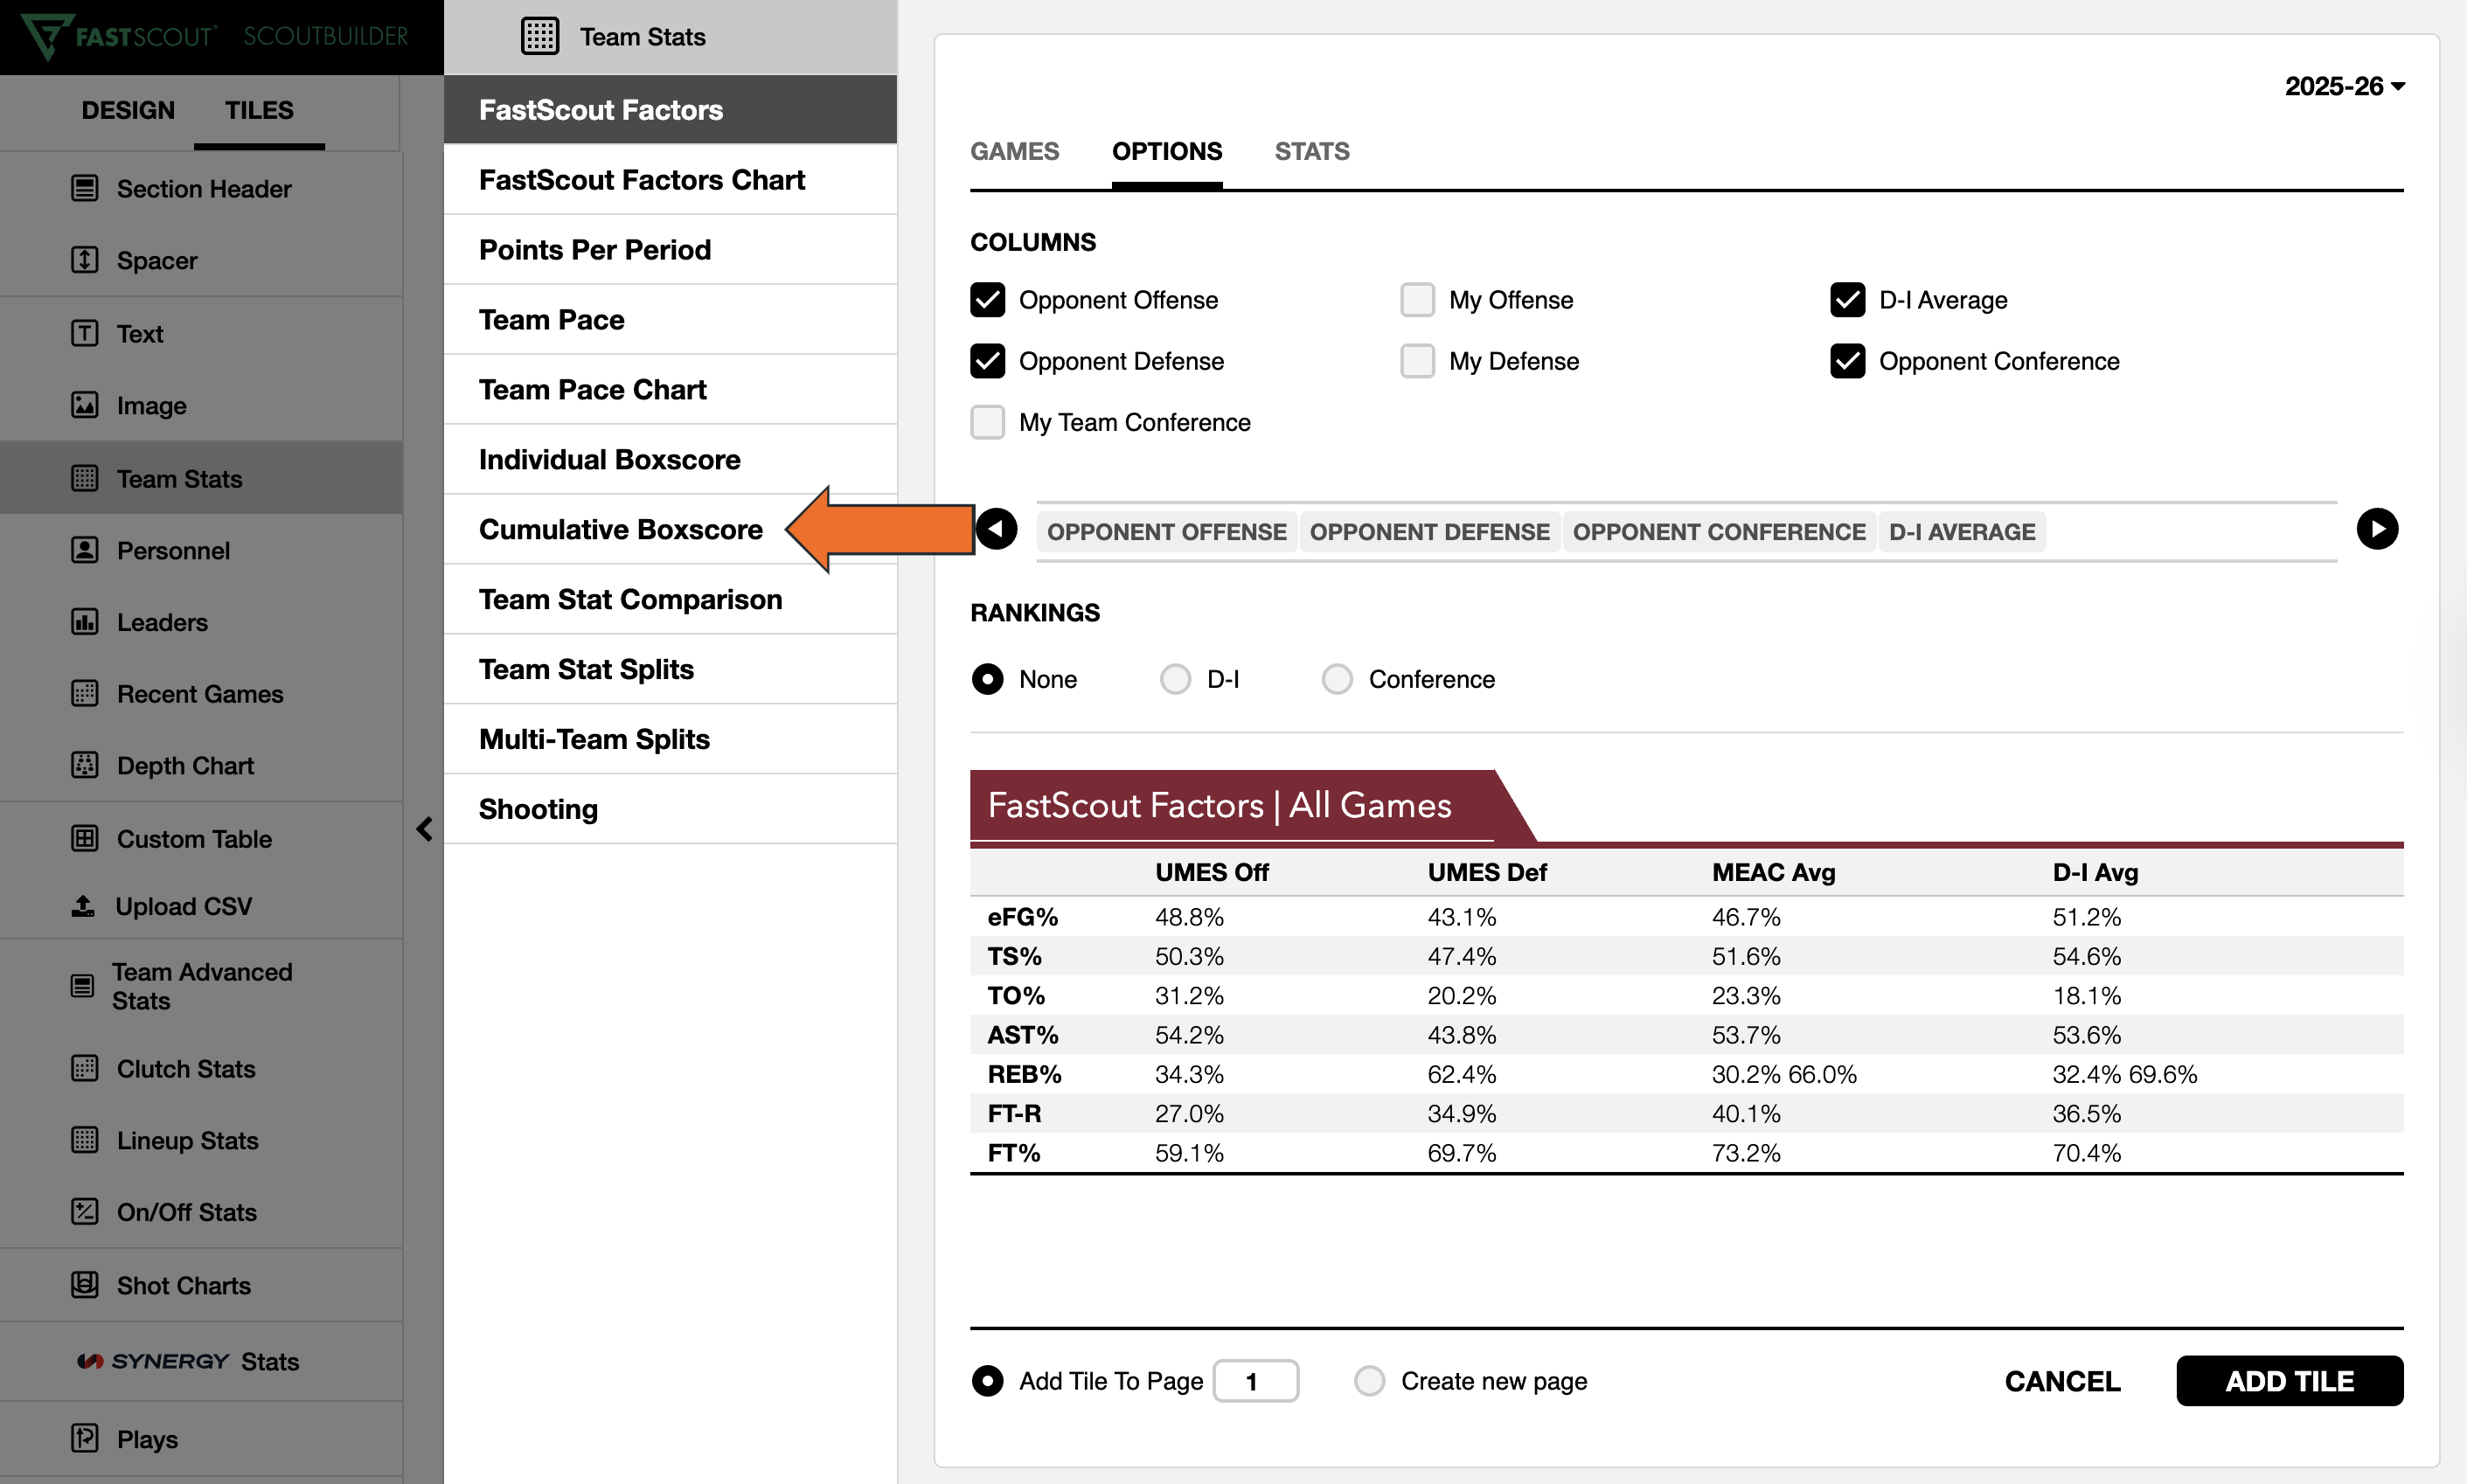The width and height of the screenshot is (2467, 1484).
Task: Select the Leaders tile icon
Action: point(85,622)
